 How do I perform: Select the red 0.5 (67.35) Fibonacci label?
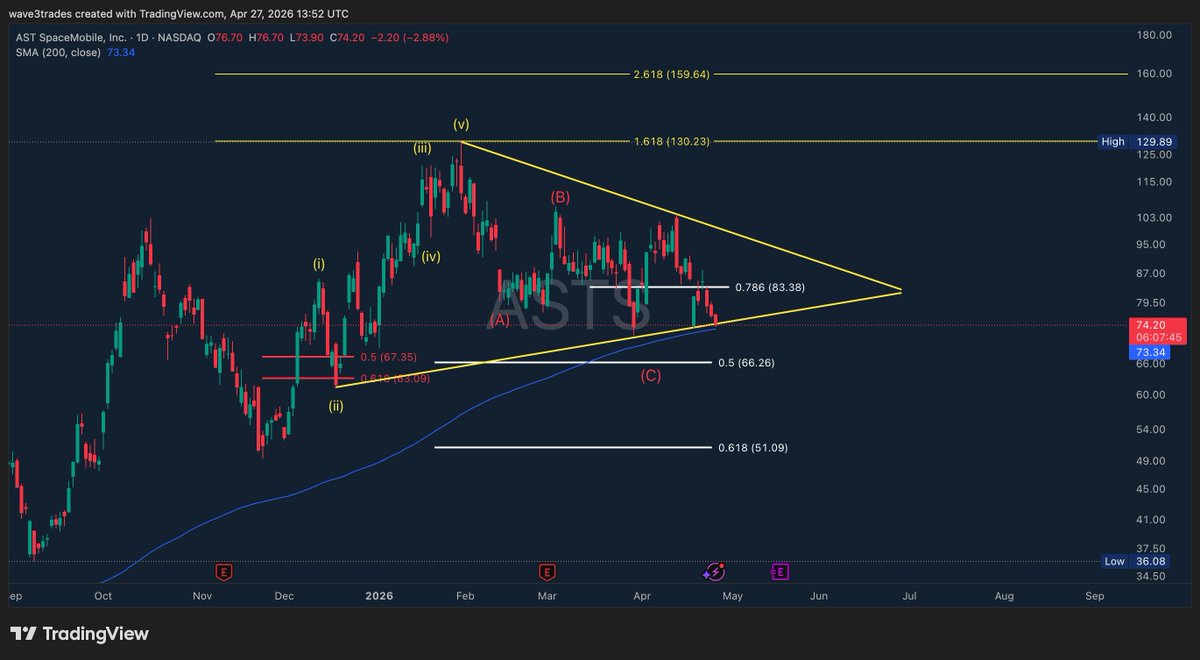tap(388, 357)
